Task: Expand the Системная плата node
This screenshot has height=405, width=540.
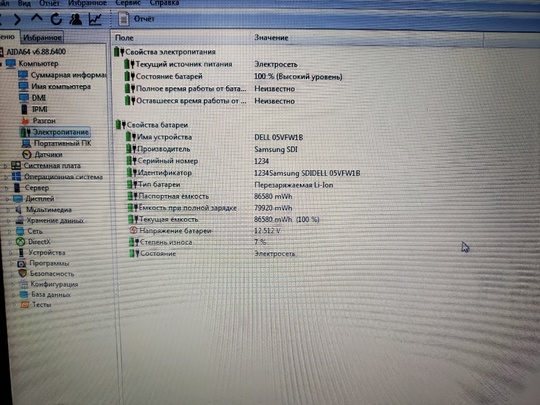Action: pyautogui.click(x=5, y=166)
